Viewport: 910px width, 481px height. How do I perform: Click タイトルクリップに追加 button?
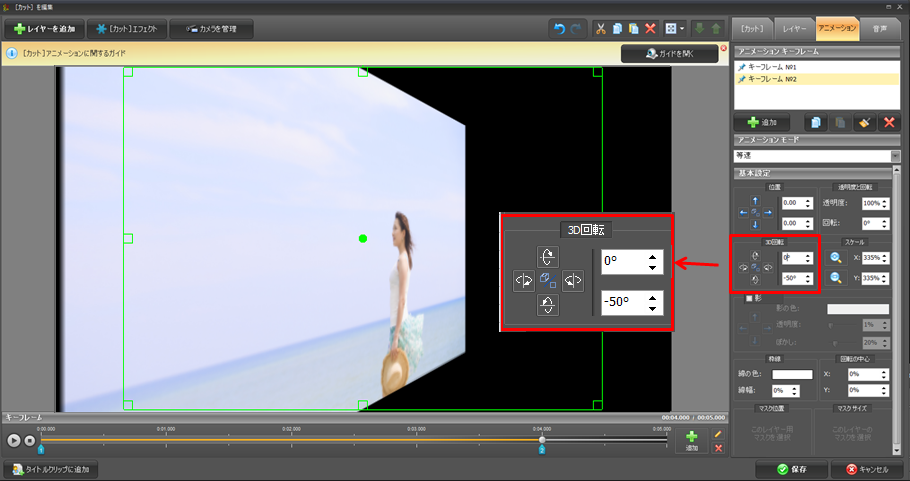(50, 469)
